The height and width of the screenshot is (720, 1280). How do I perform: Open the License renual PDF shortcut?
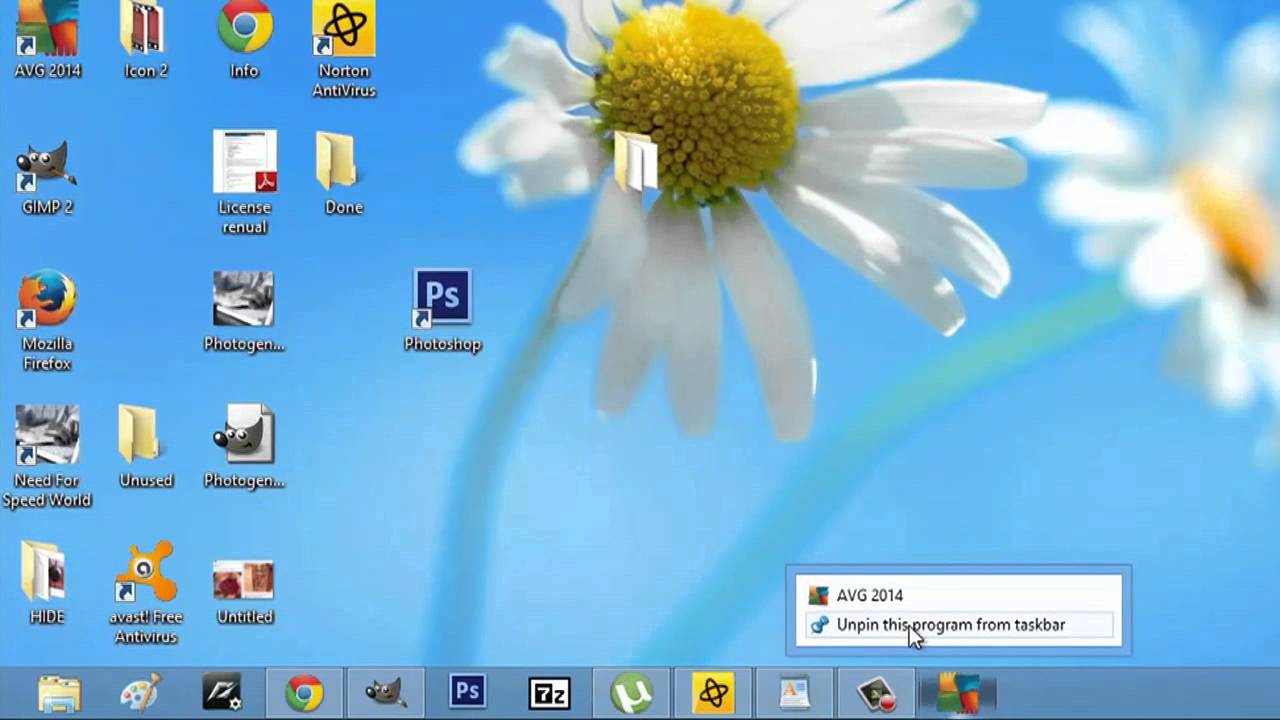(244, 160)
